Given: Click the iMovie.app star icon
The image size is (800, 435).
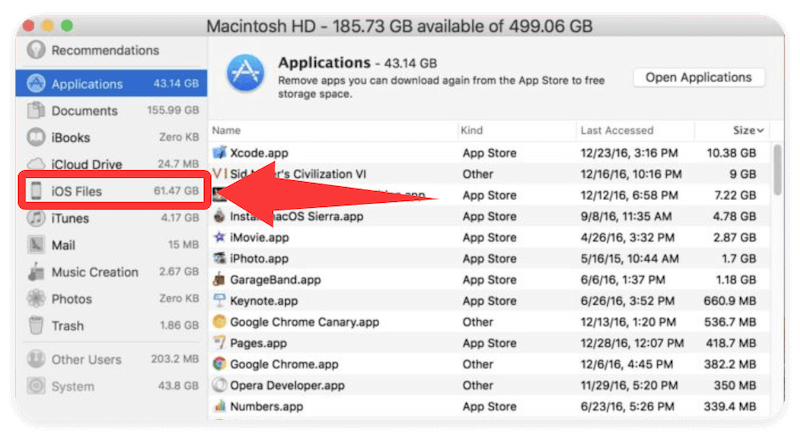Looking at the screenshot, I should coord(219,237).
